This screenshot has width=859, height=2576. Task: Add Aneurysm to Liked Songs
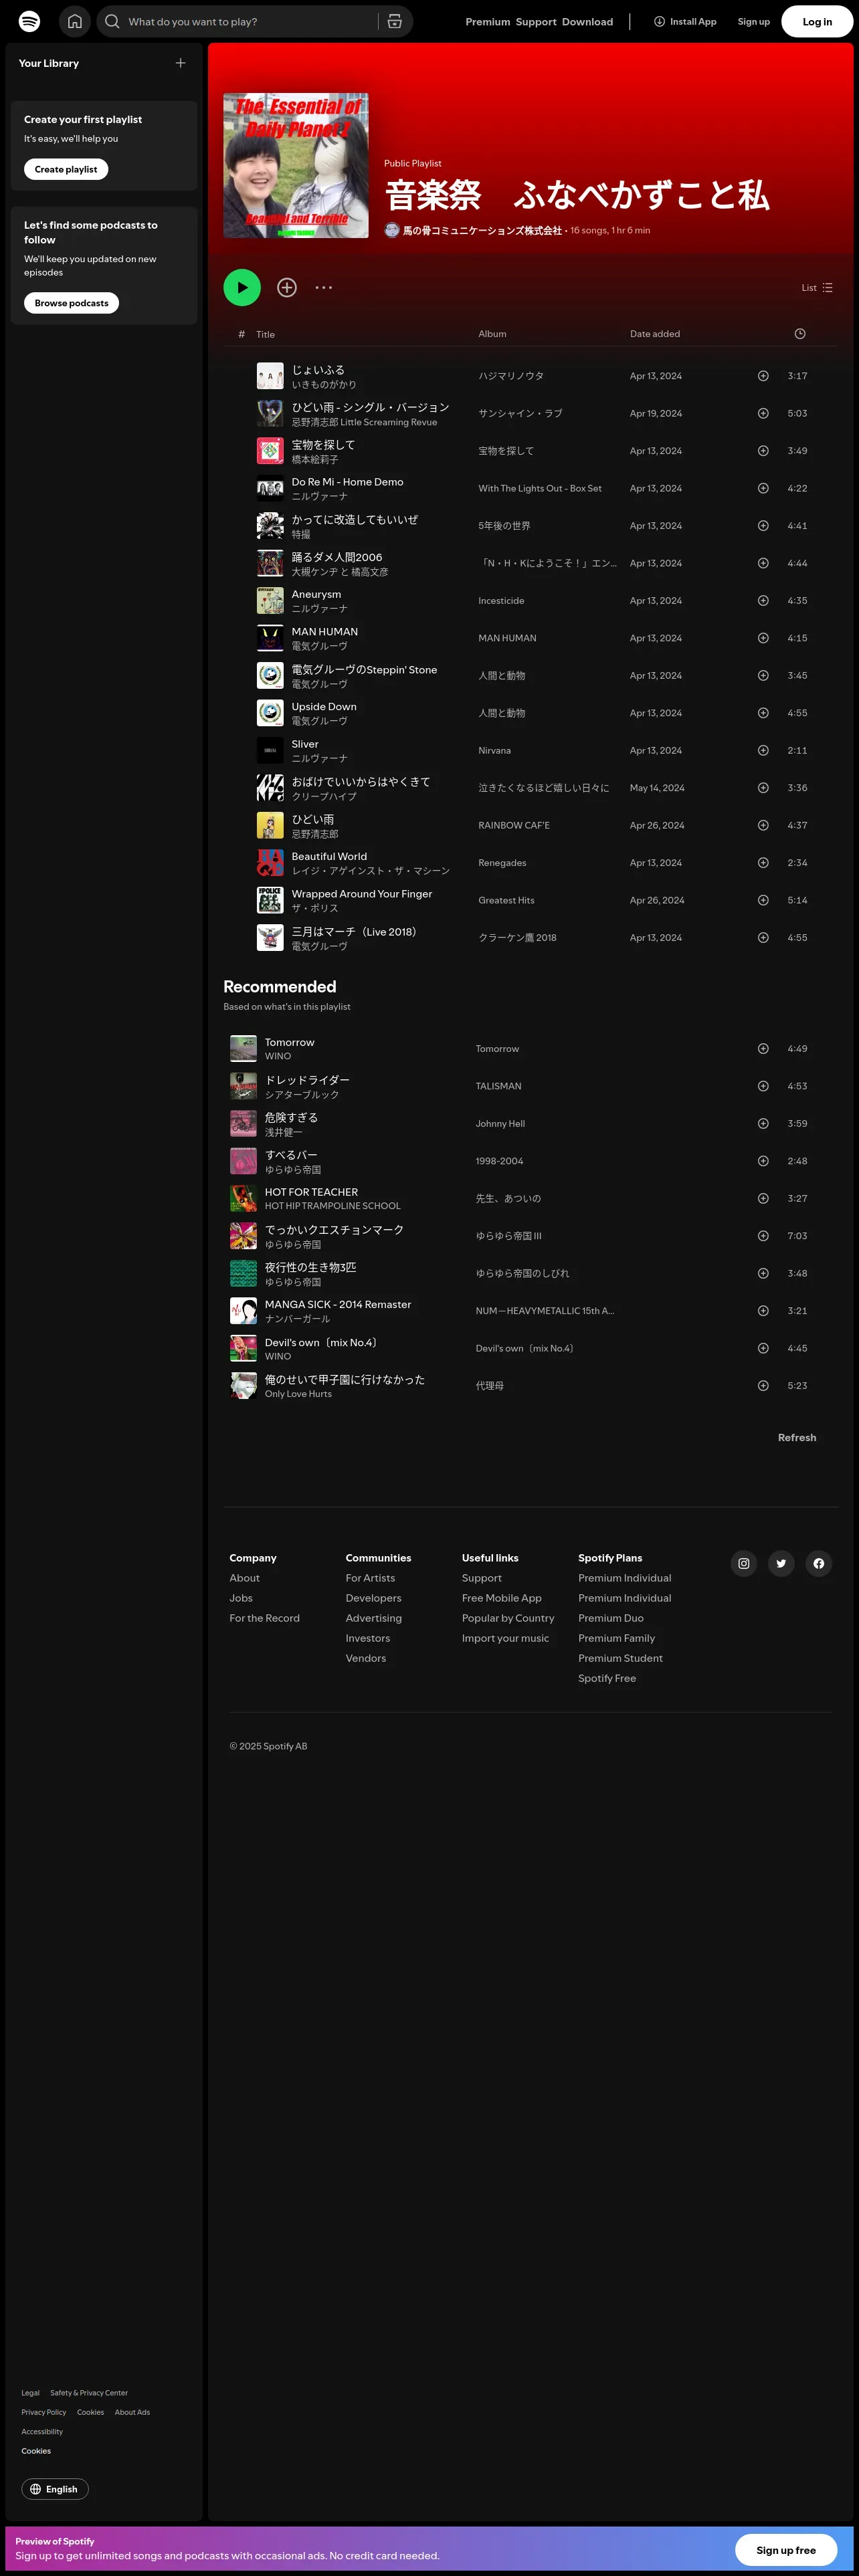(763, 601)
